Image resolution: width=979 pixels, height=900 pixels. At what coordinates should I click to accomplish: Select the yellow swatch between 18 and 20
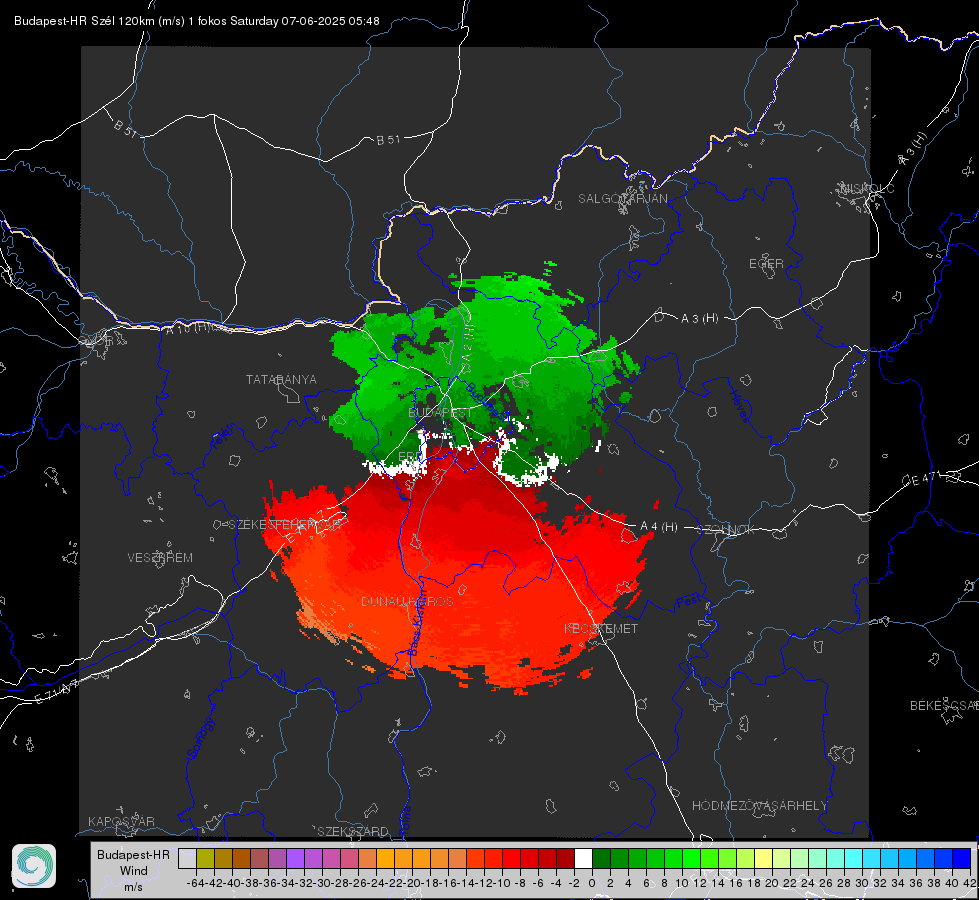coord(764,859)
